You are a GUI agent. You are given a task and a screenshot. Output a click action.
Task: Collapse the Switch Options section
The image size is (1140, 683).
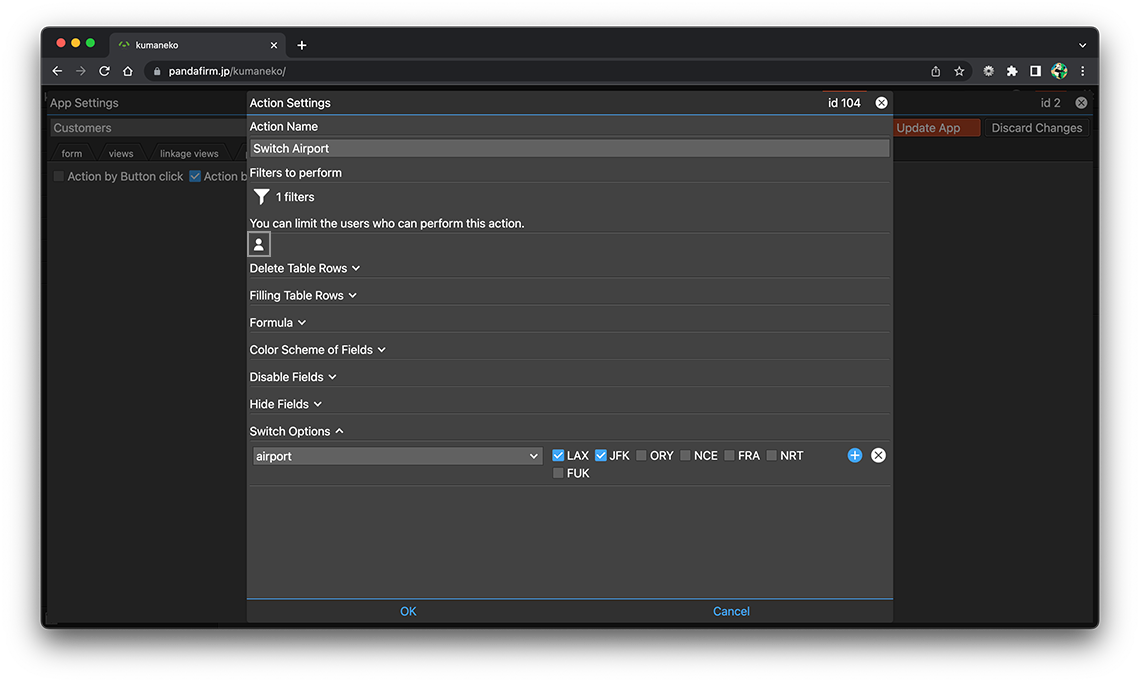(296, 432)
